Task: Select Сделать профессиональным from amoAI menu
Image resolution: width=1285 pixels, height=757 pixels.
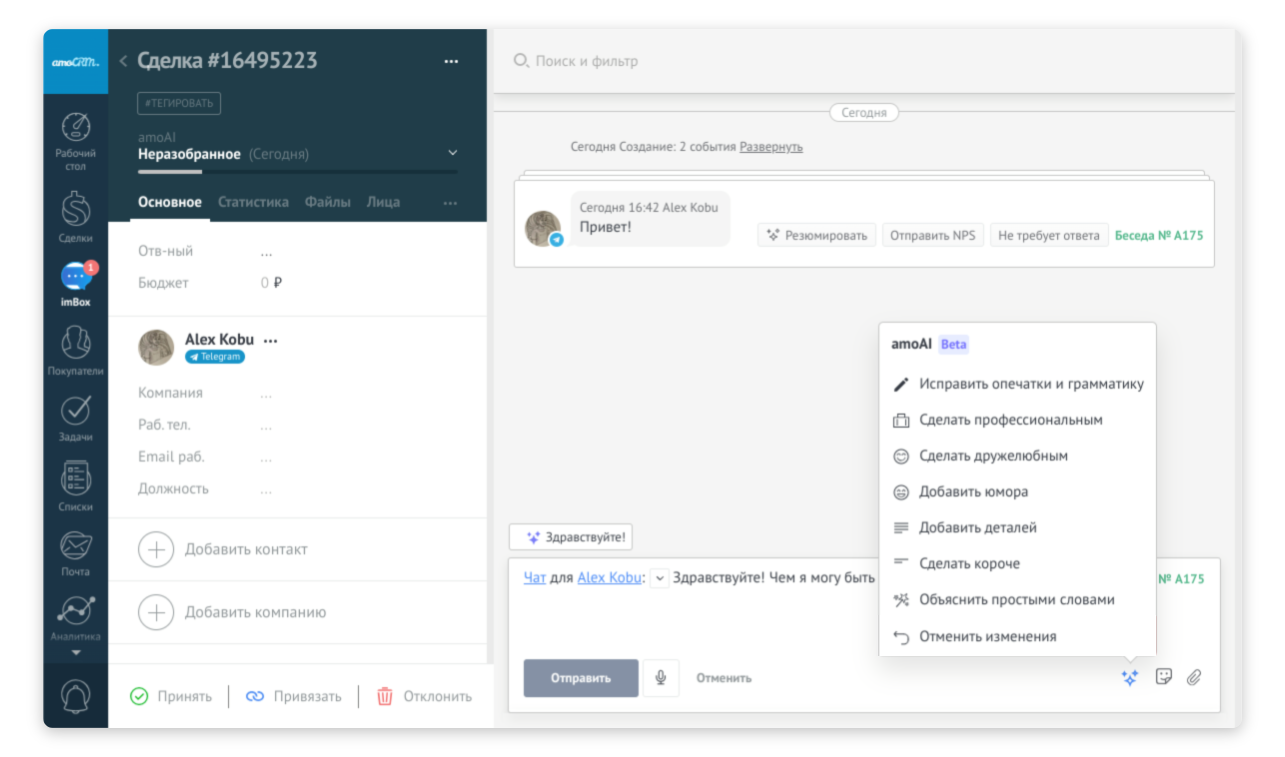Action: pyautogui.click(x=1010, y=420)
